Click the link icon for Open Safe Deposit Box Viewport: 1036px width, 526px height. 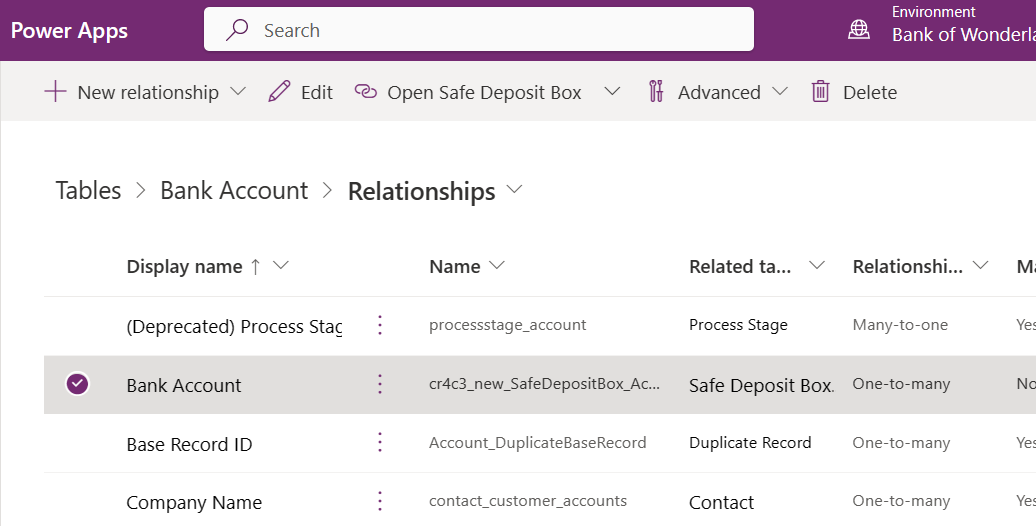[365, 91]
